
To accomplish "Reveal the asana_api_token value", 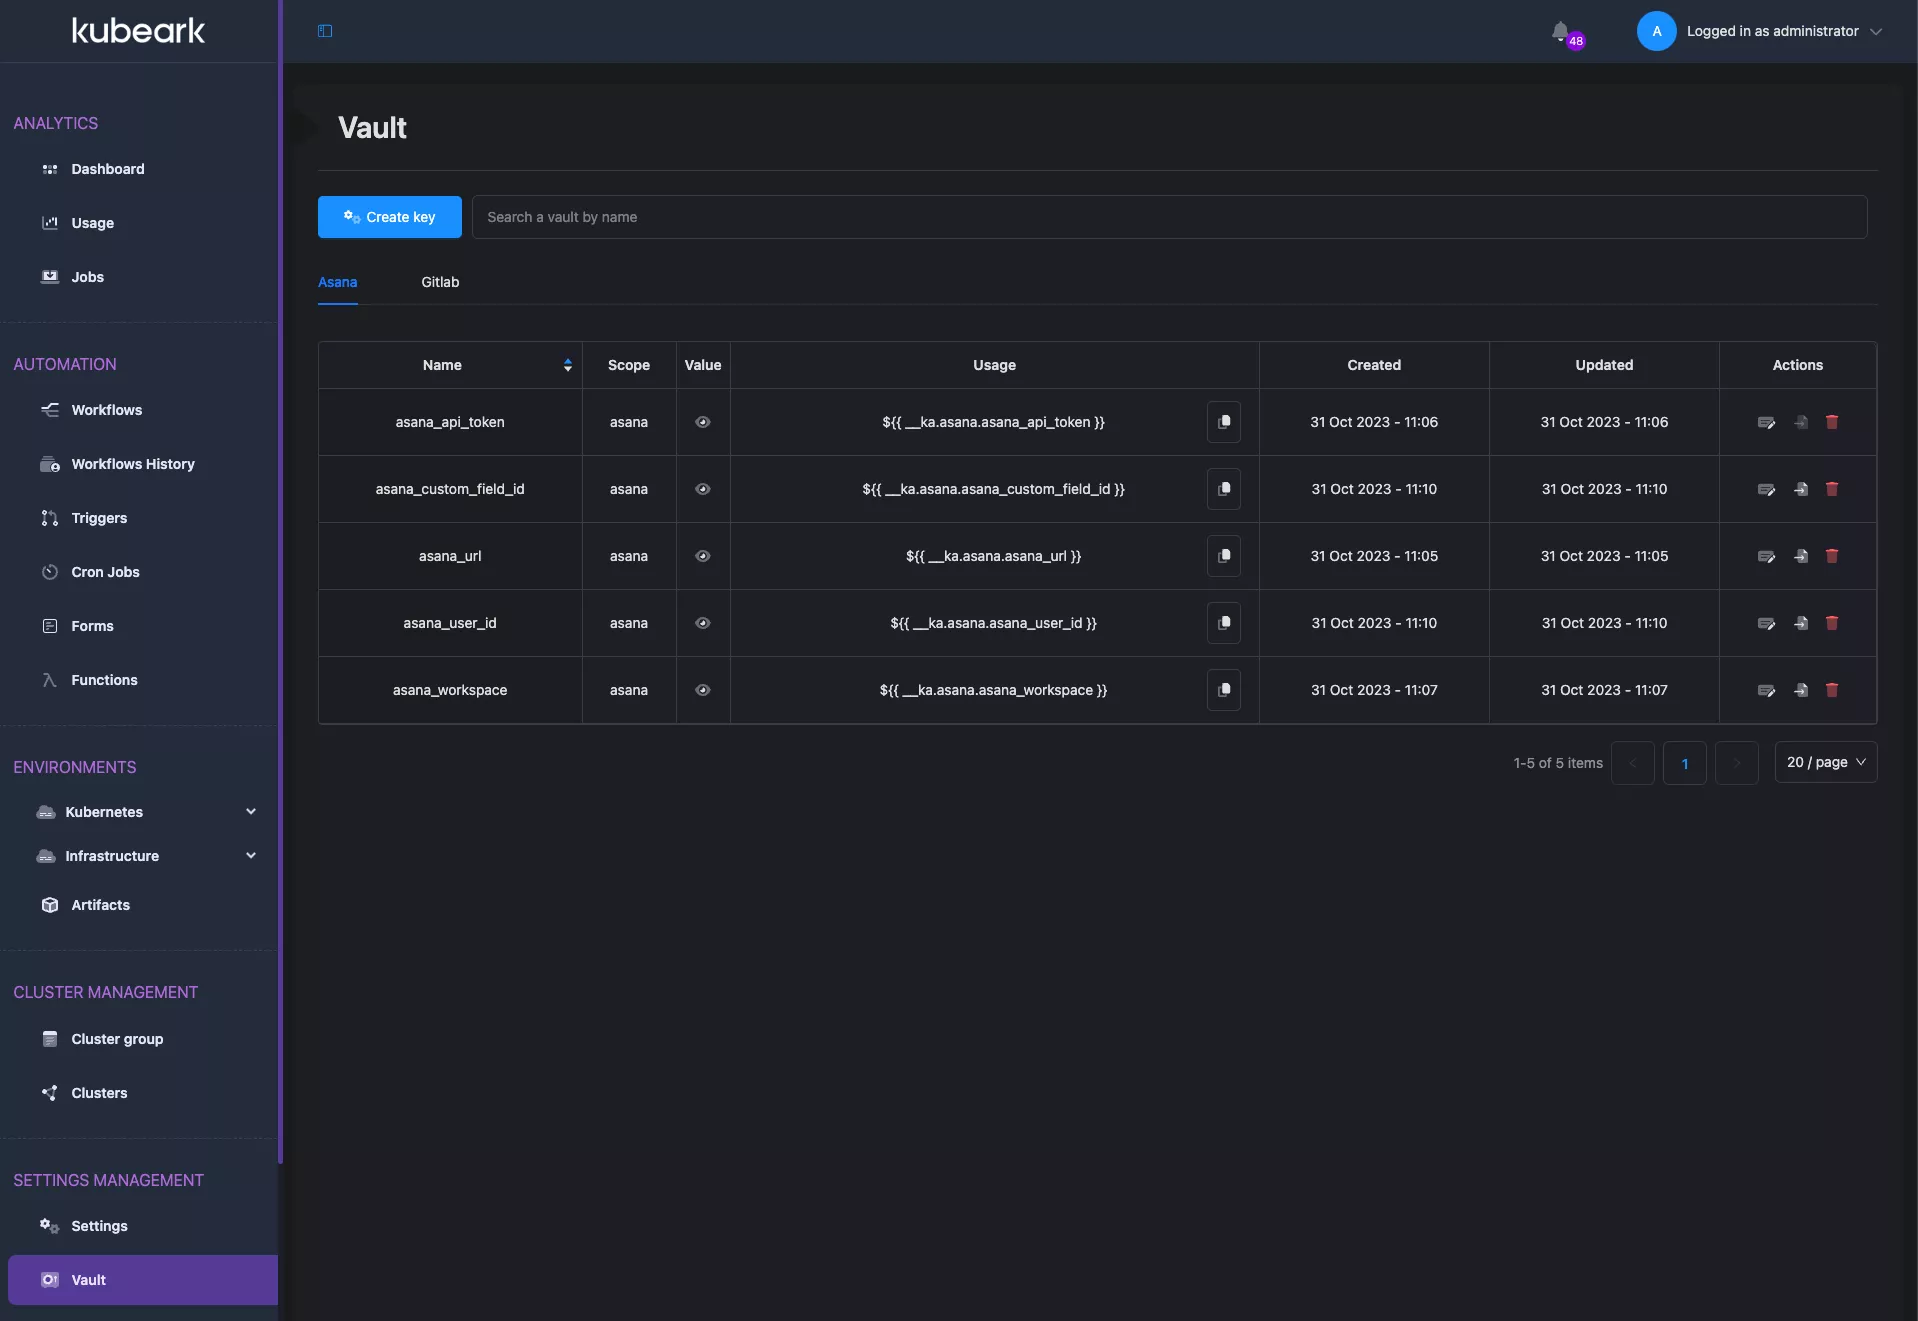I will point(703,422).
